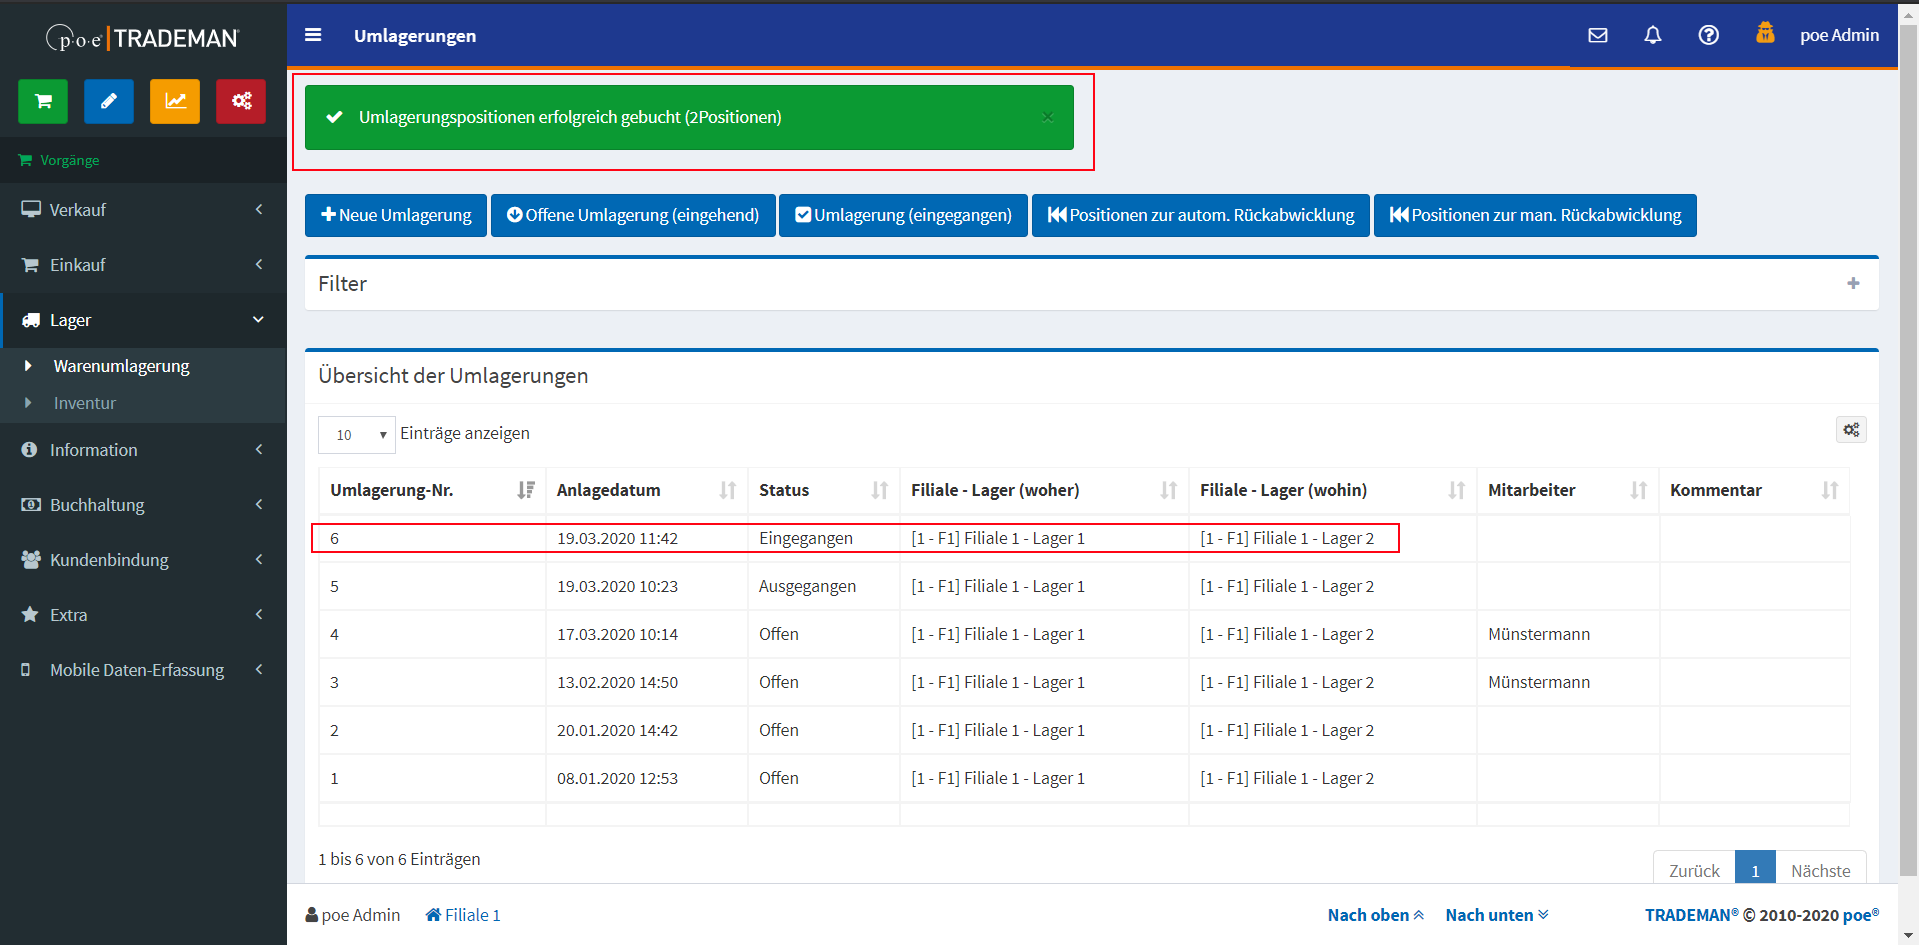
Task: Dismiss the green success notification
Action: tap(1047, 117)
